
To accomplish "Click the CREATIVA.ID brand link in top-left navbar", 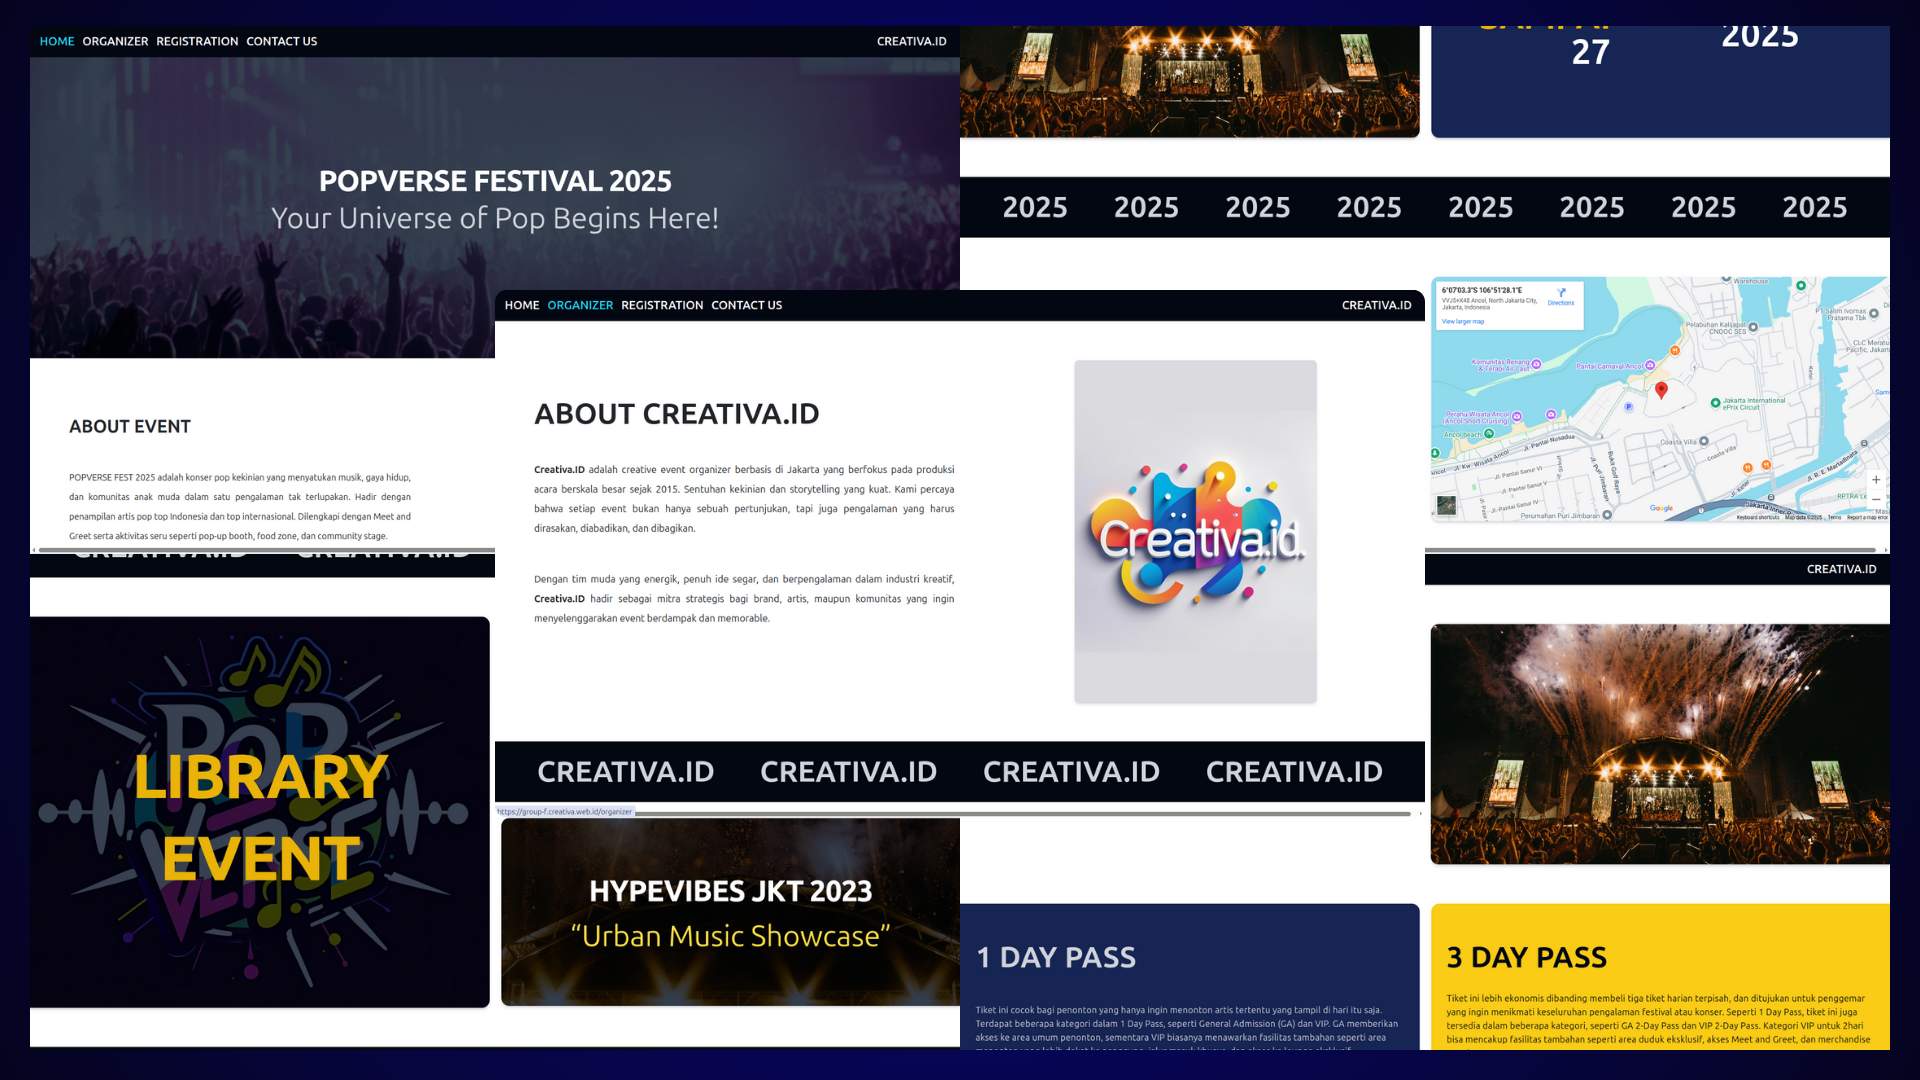I will (911, 41).
